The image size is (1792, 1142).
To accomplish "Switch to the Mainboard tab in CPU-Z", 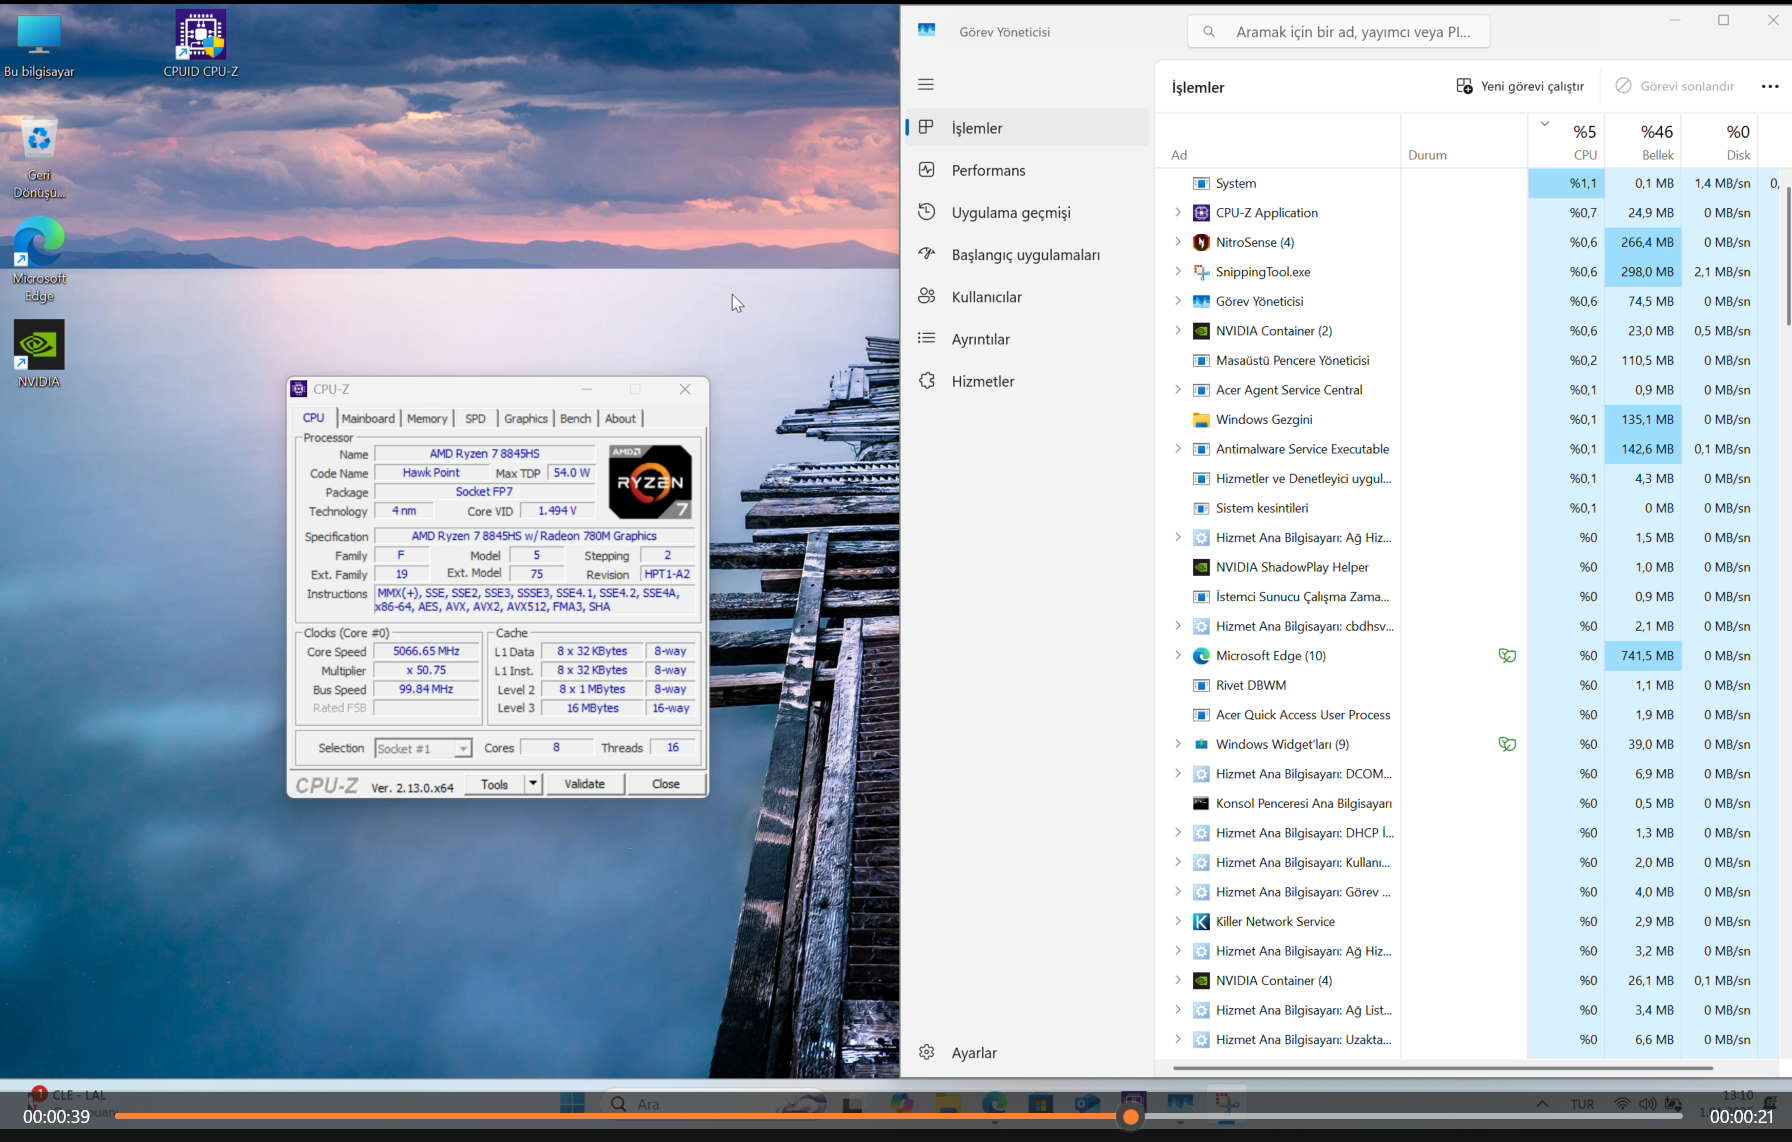I will [368, 419].
